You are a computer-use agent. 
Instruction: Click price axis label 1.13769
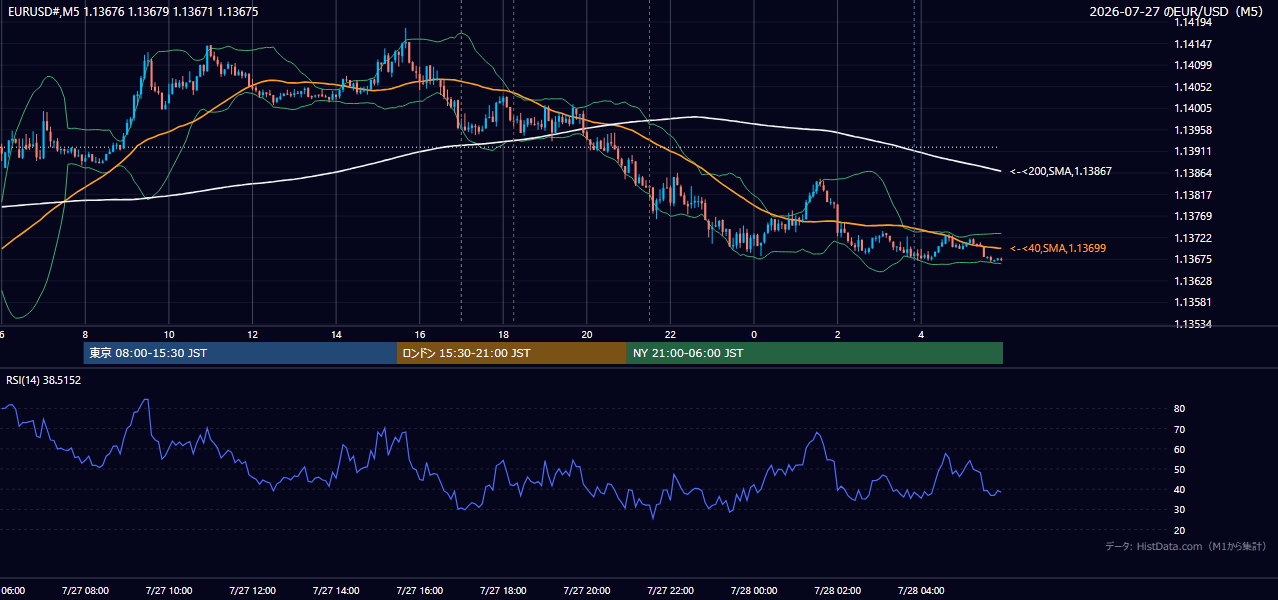(x=1192, y=216)
